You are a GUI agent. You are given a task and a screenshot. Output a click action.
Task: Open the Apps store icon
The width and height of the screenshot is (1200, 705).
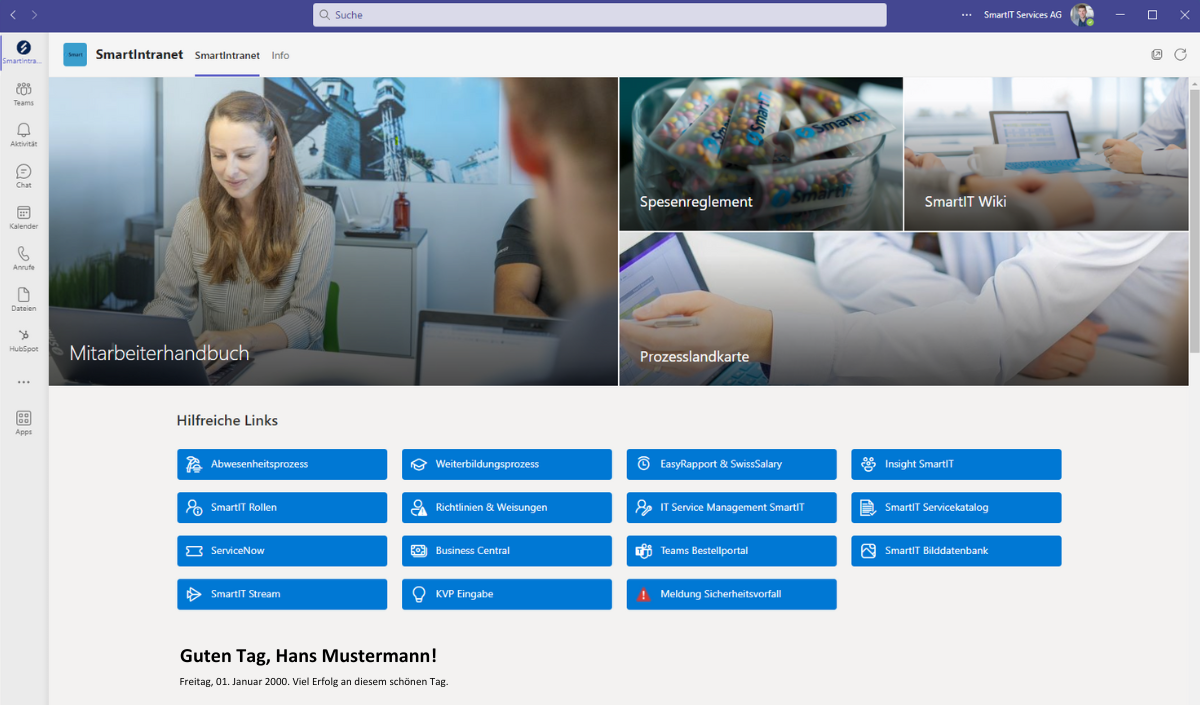pyautogui.click(x=23, y=422)
